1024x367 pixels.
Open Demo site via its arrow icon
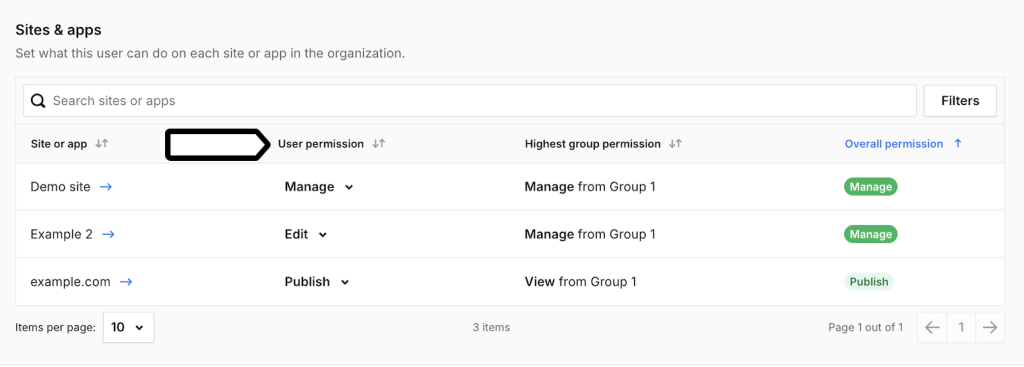[x=106, y=187]
